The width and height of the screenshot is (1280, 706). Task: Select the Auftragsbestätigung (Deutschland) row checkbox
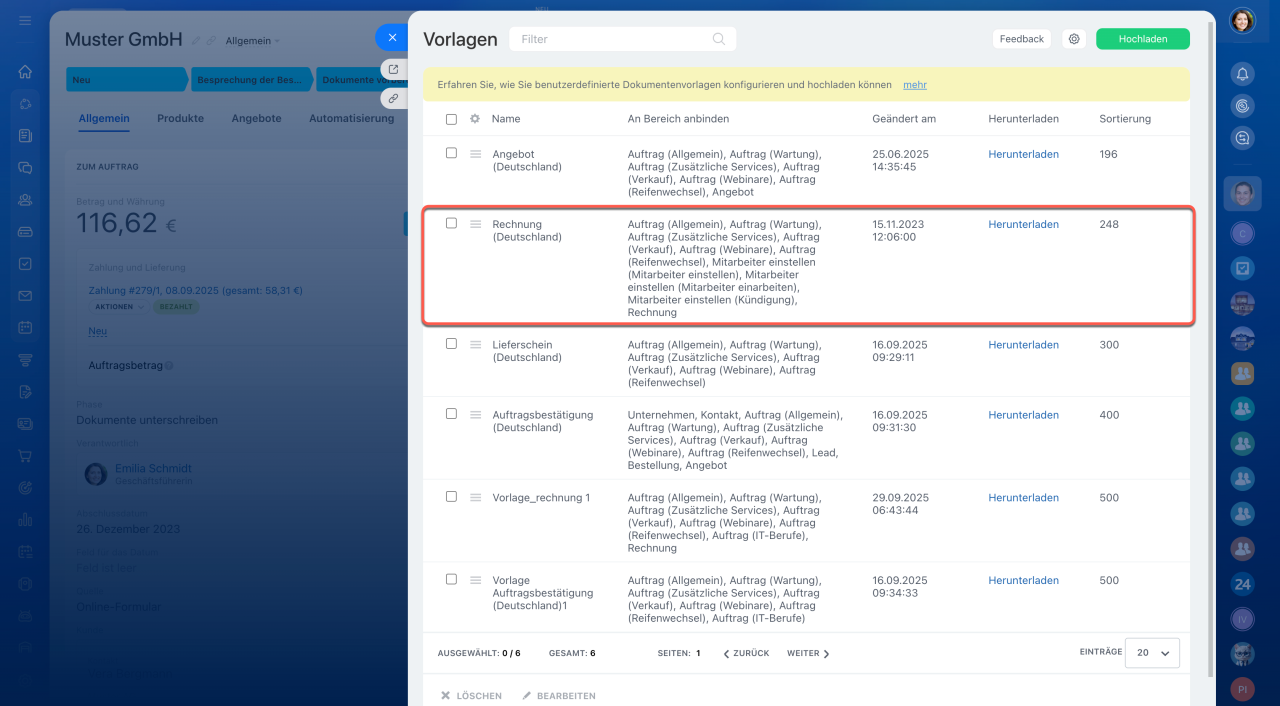[451, 413]
